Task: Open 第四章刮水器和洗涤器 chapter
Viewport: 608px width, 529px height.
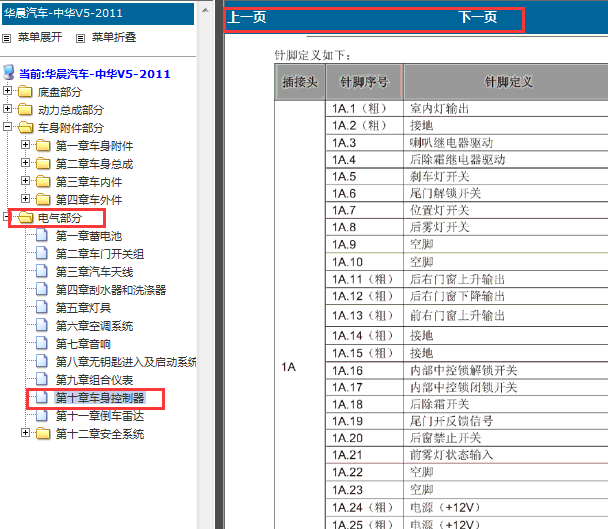Action: point(111,290)
